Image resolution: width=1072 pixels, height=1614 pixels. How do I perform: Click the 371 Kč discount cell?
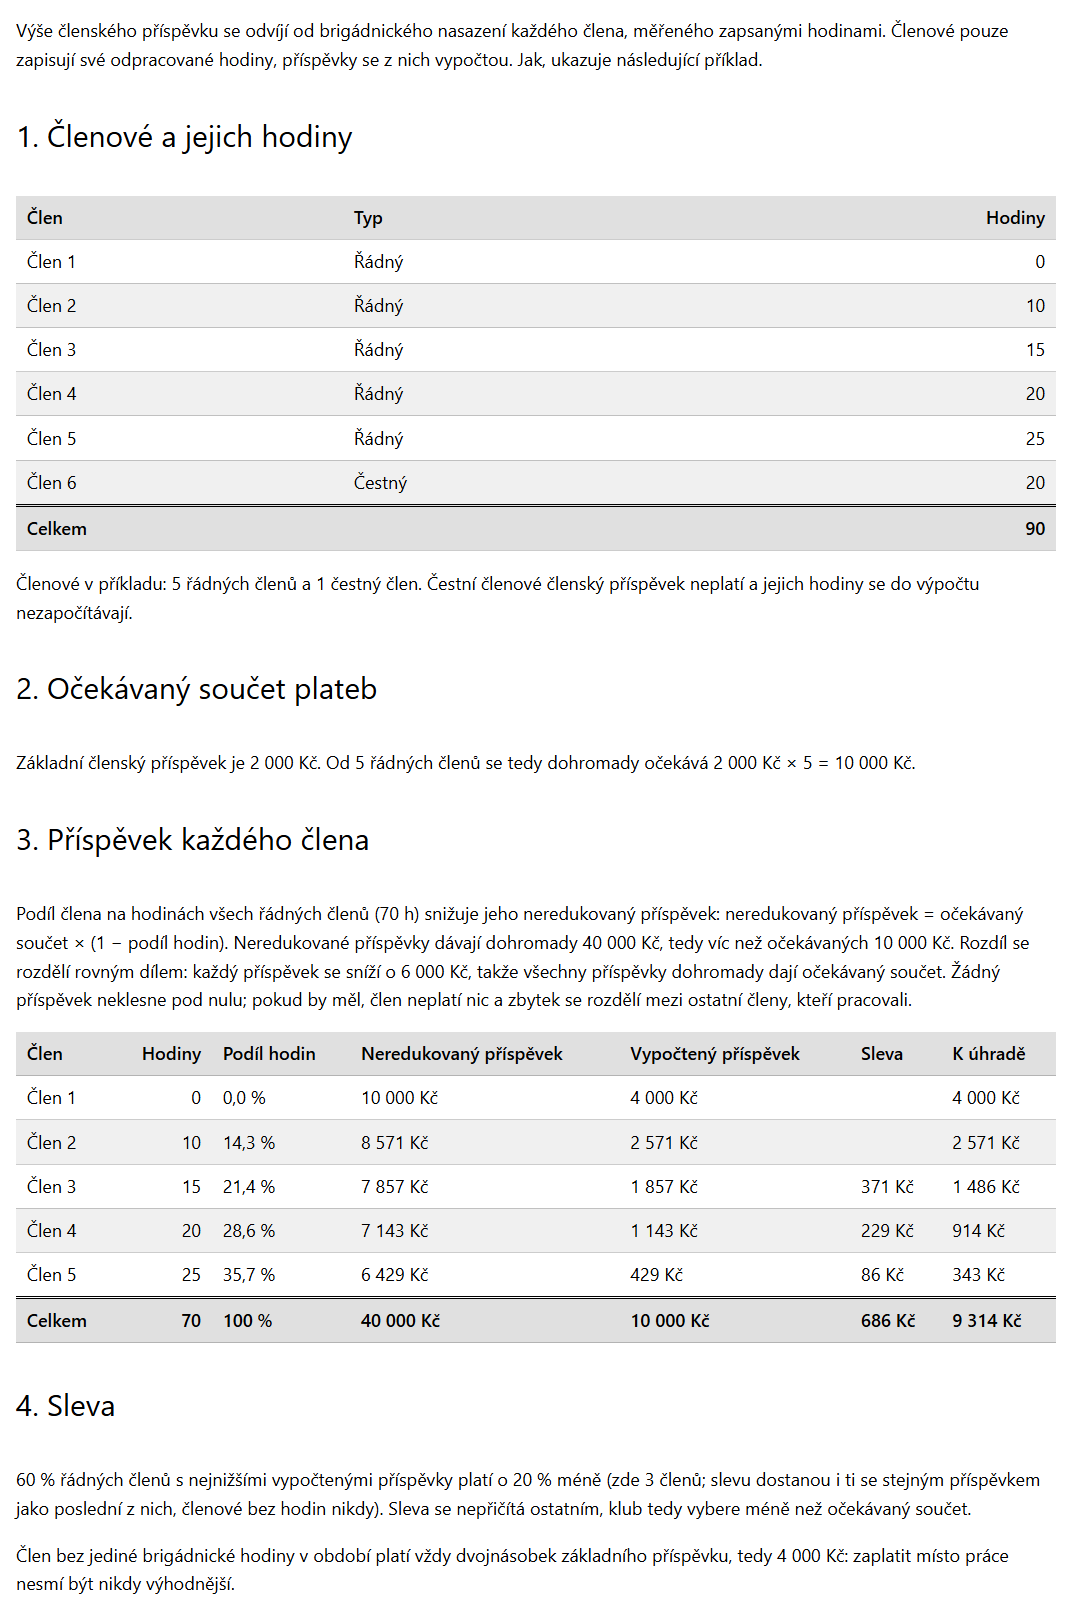[887, 1187]
